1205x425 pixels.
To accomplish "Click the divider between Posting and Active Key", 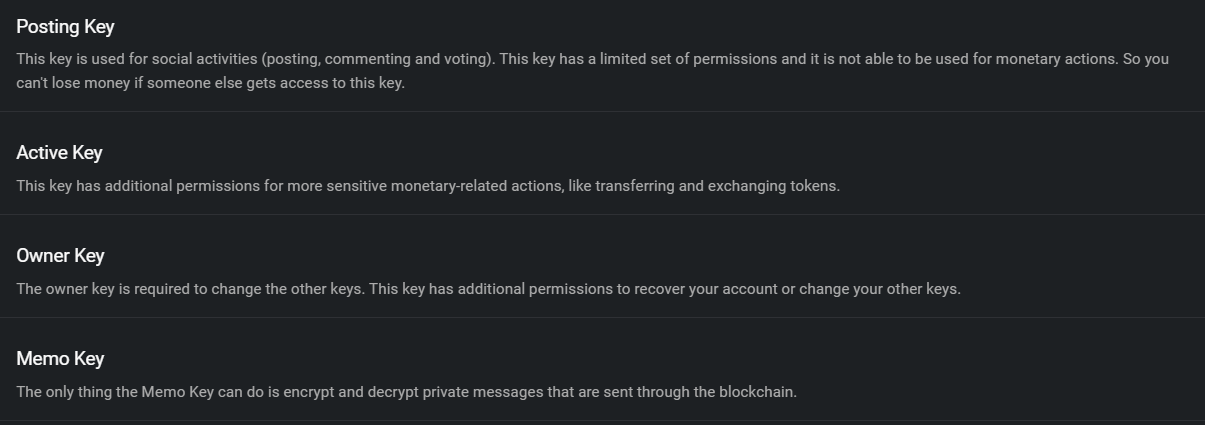I will 602,111.
